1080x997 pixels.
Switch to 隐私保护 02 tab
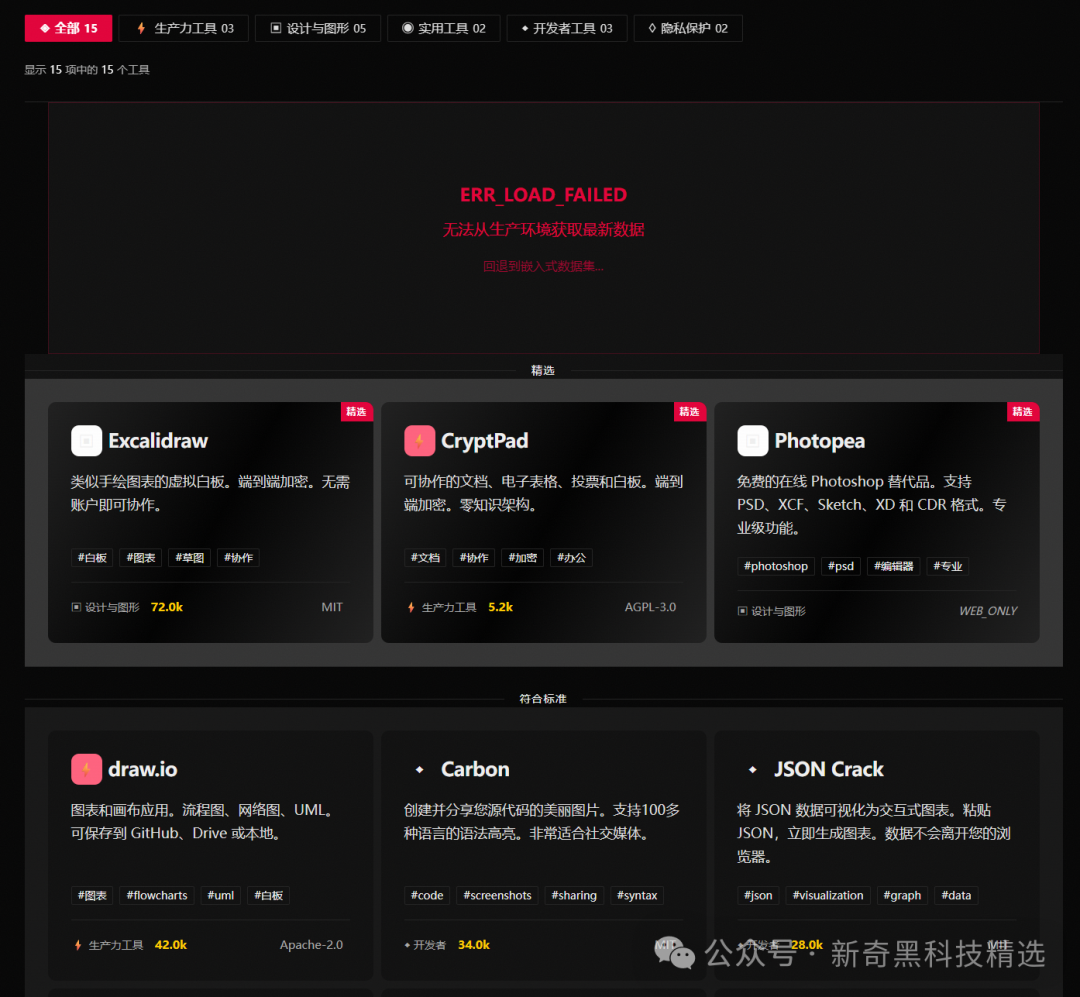(x=688, y=28)
